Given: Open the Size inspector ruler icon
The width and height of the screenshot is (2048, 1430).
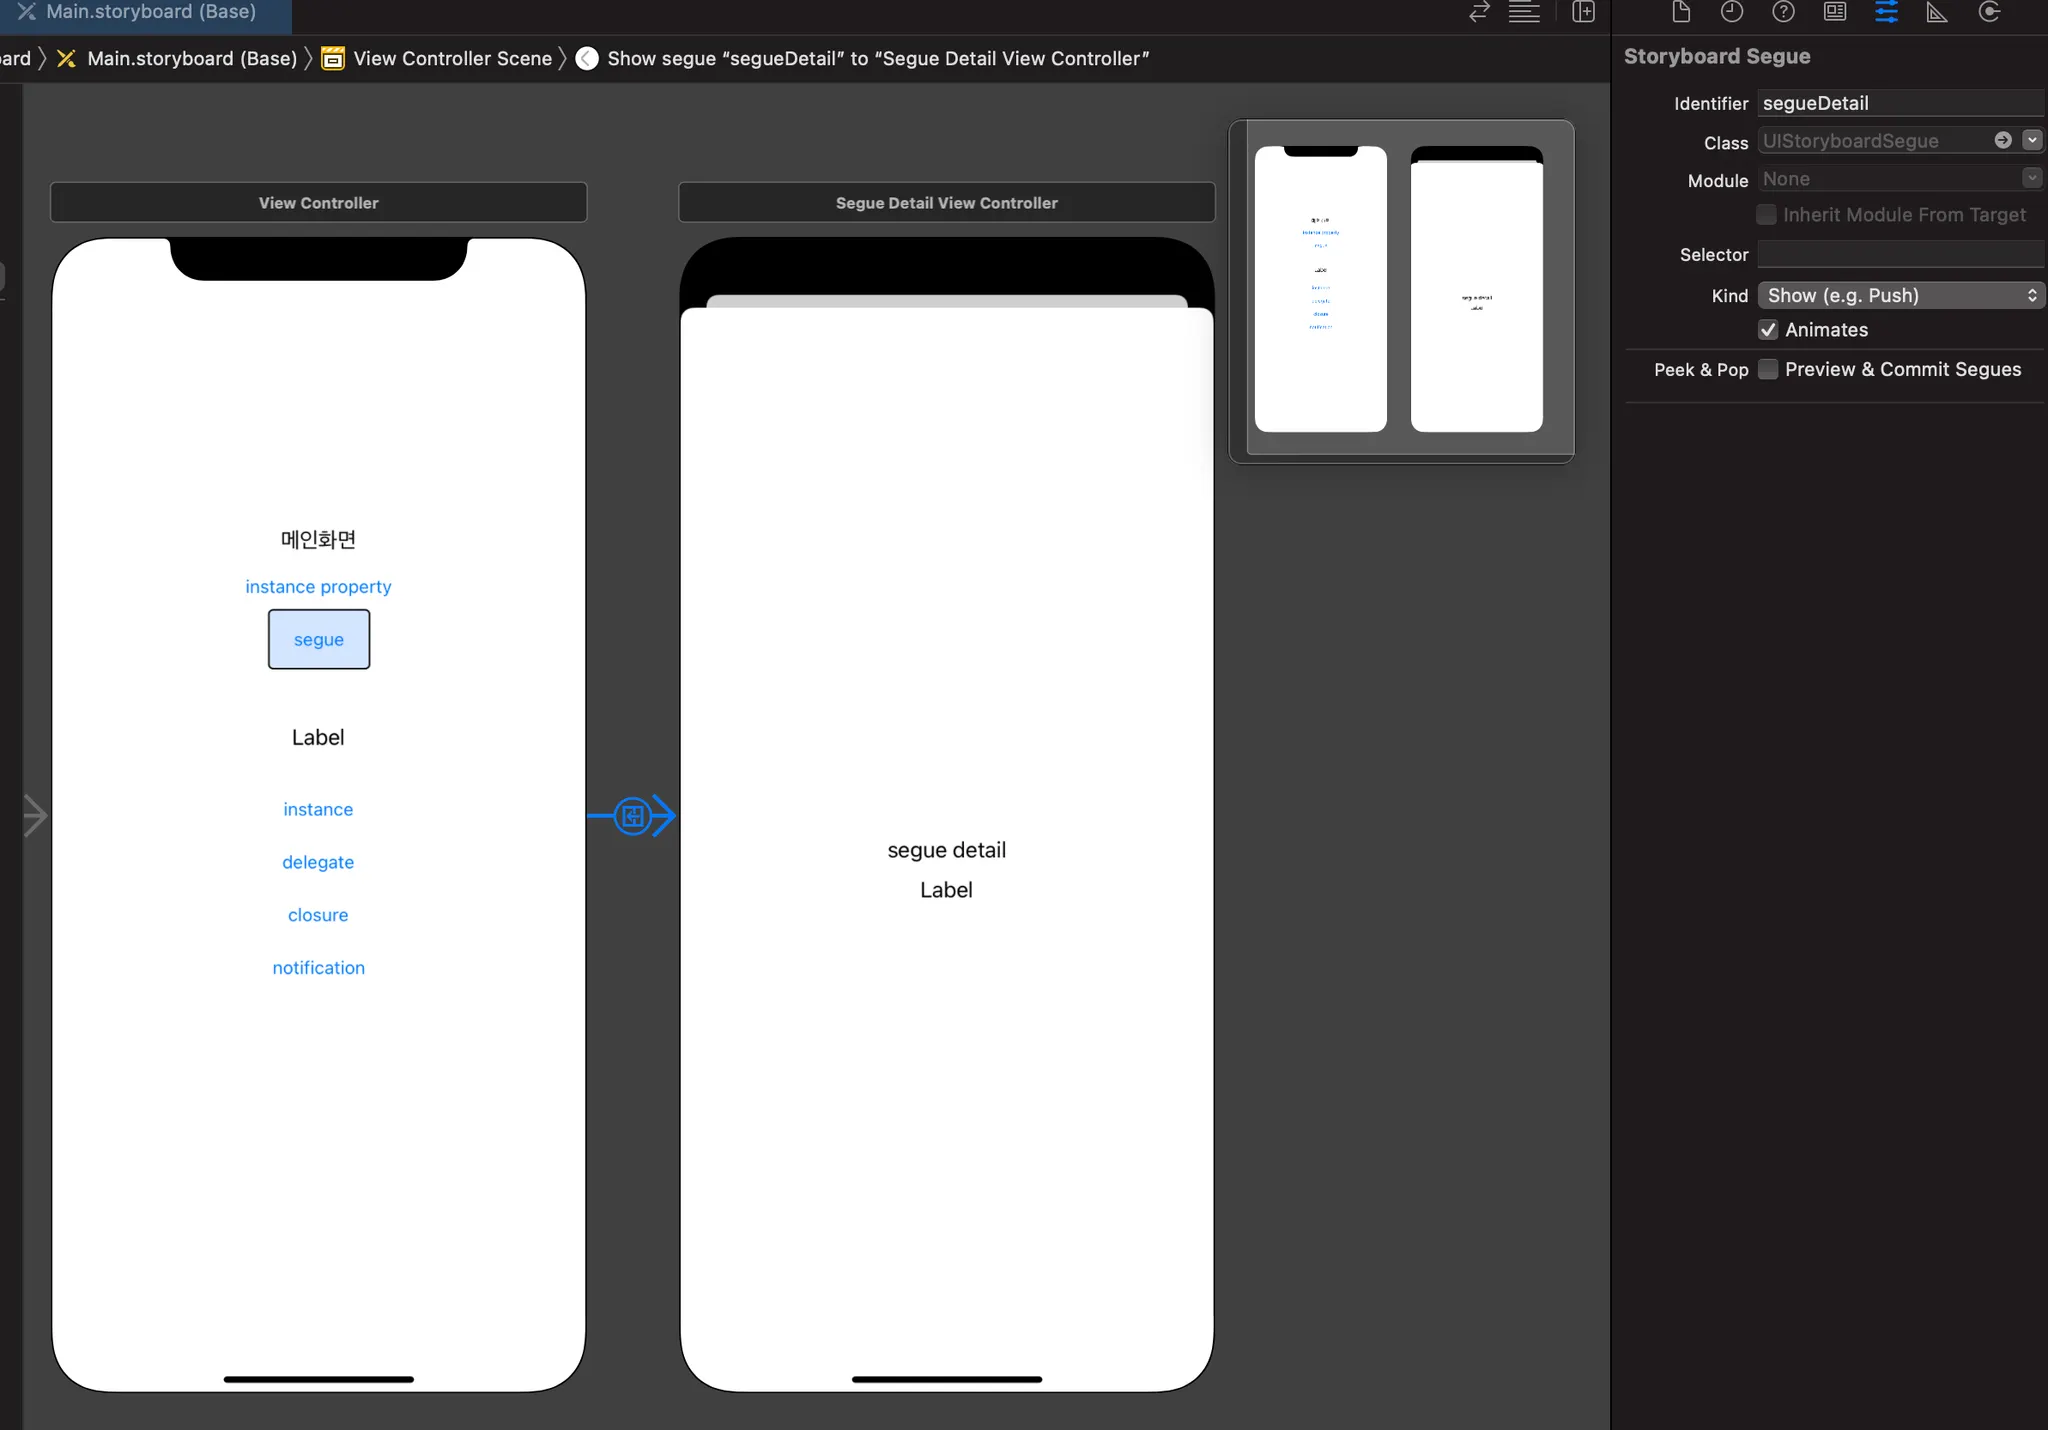Looking at the screenshot, I should 1937,12.
